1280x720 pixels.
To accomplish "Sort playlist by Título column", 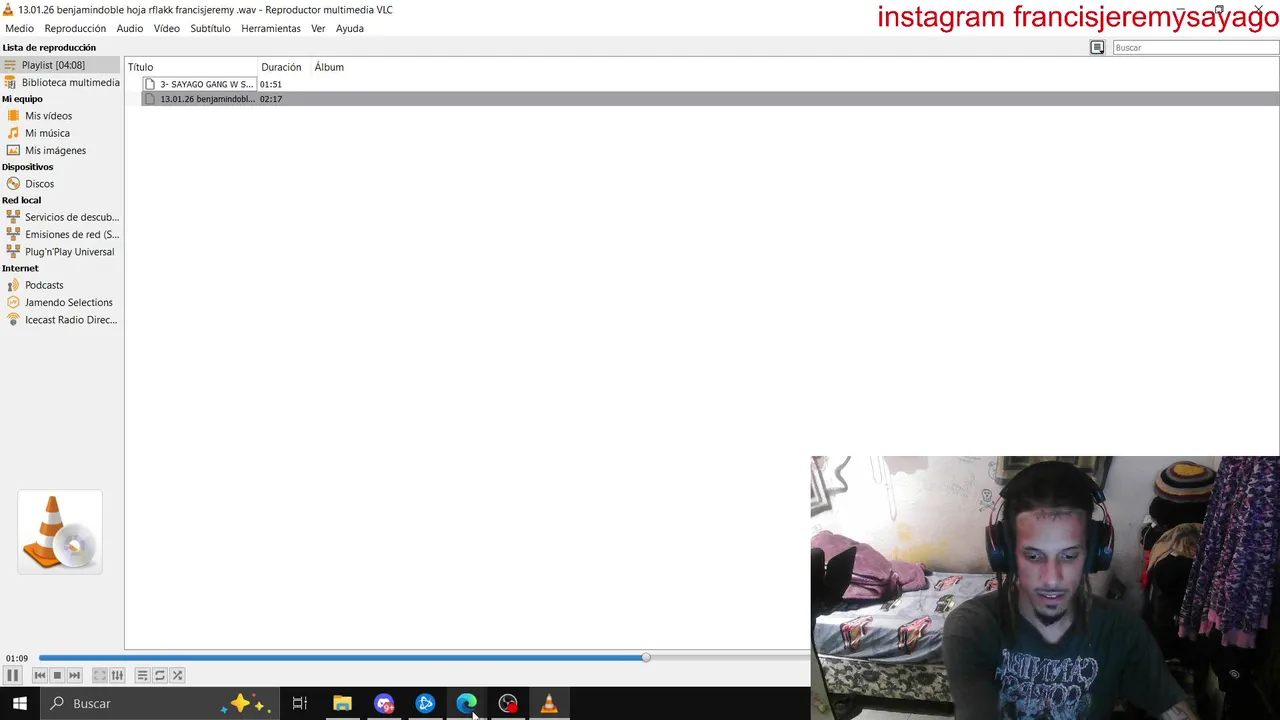I will tap(191, 67).
